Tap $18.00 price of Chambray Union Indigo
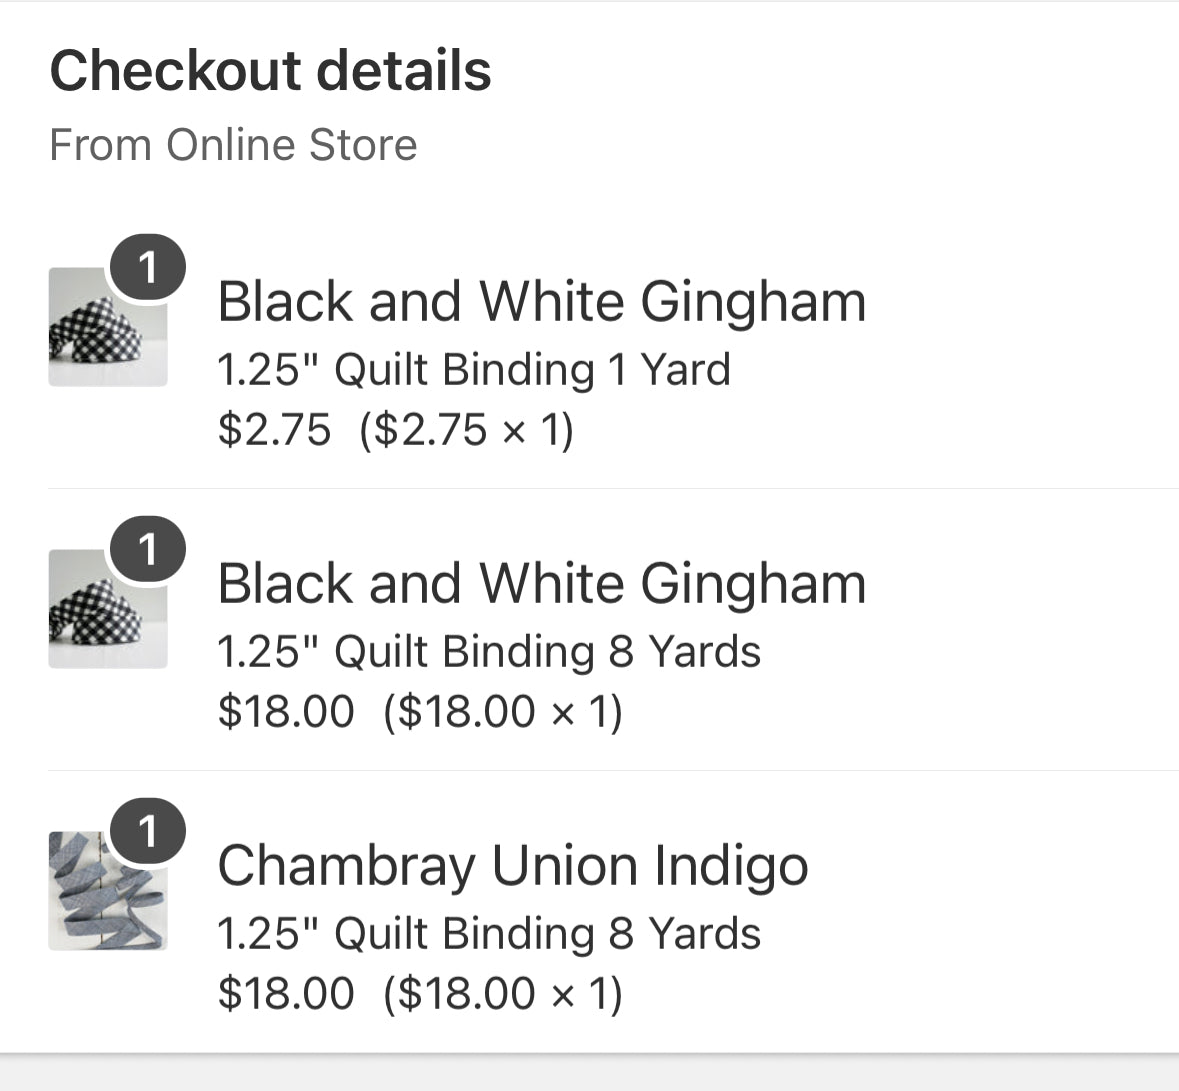 pos(286,994)
